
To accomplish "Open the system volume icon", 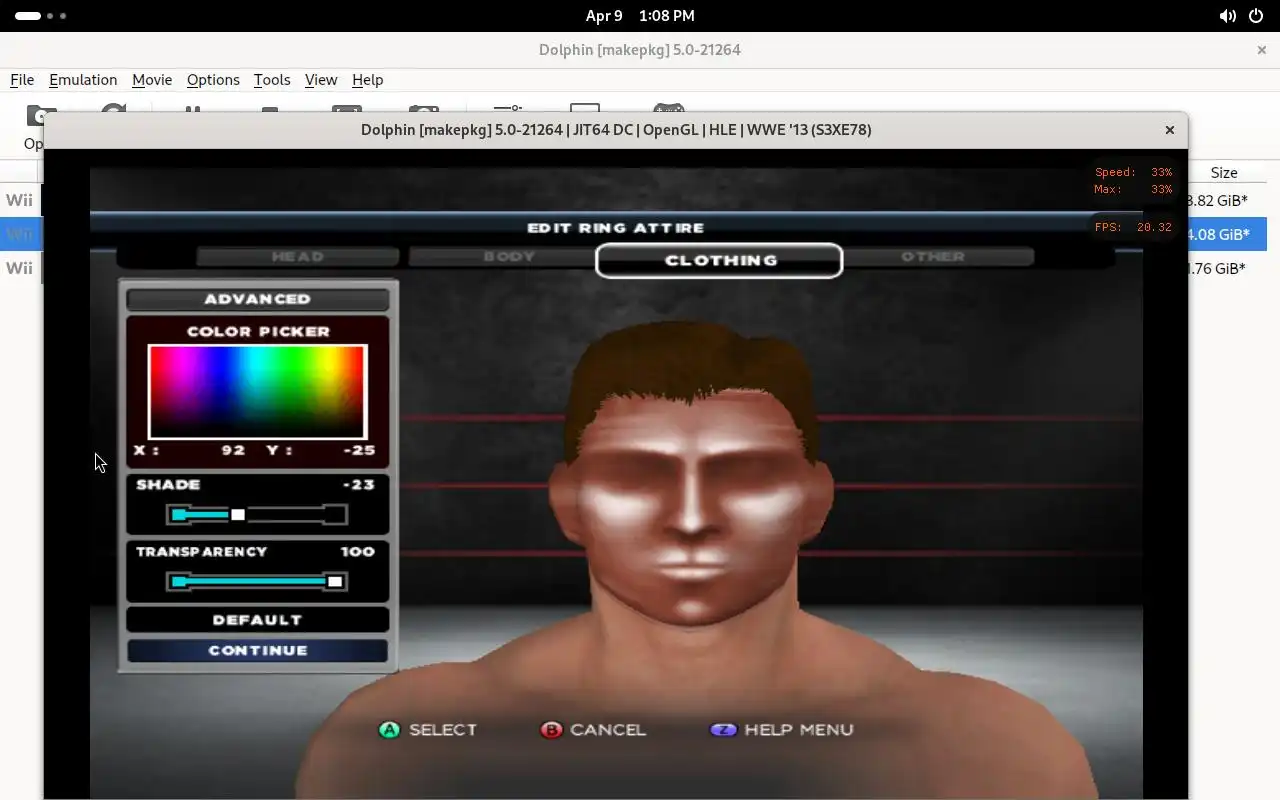I will (x=1227, y=16).
